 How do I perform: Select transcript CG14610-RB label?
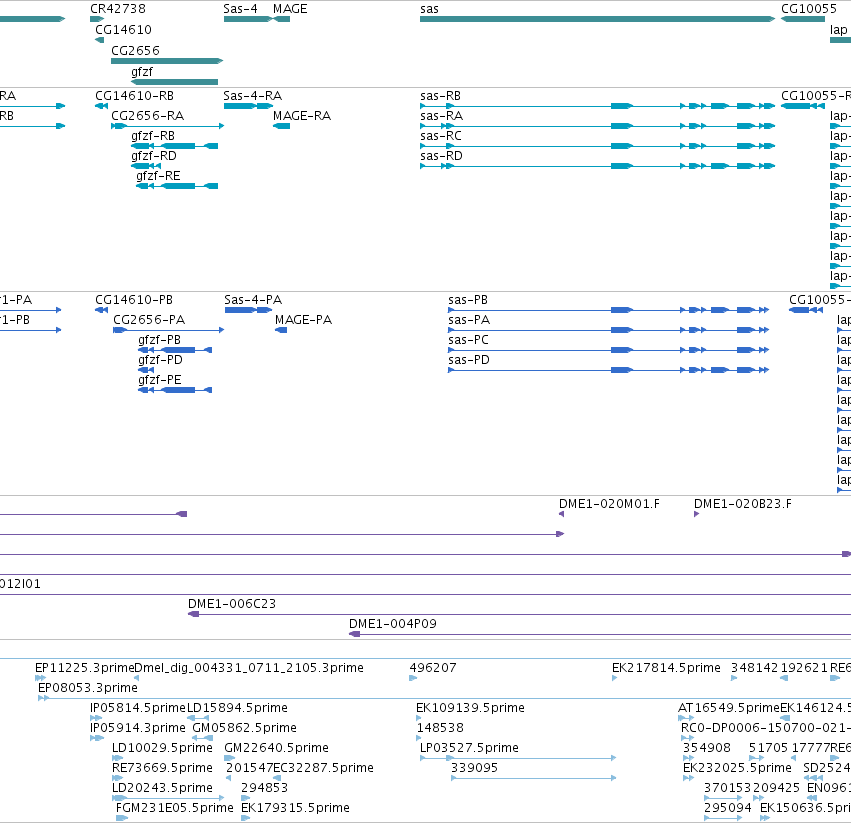pyautogui.click(x=135, y=96)
